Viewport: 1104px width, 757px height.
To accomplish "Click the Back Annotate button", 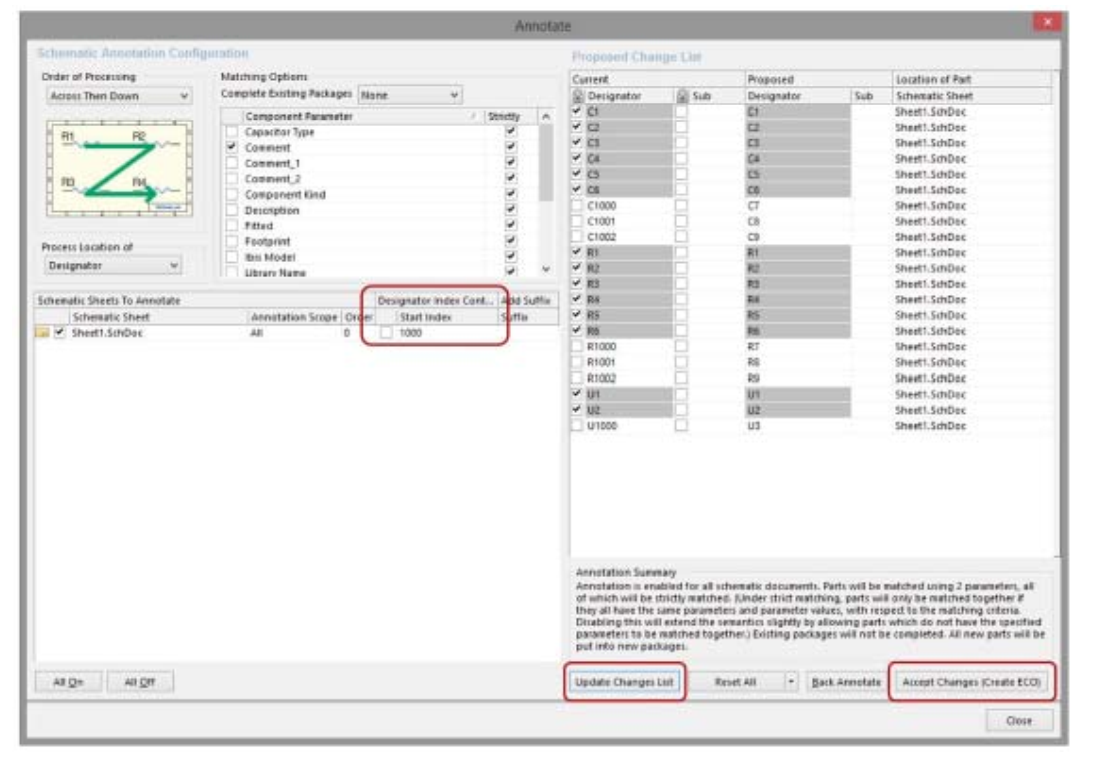I will [x=846, y=682].
